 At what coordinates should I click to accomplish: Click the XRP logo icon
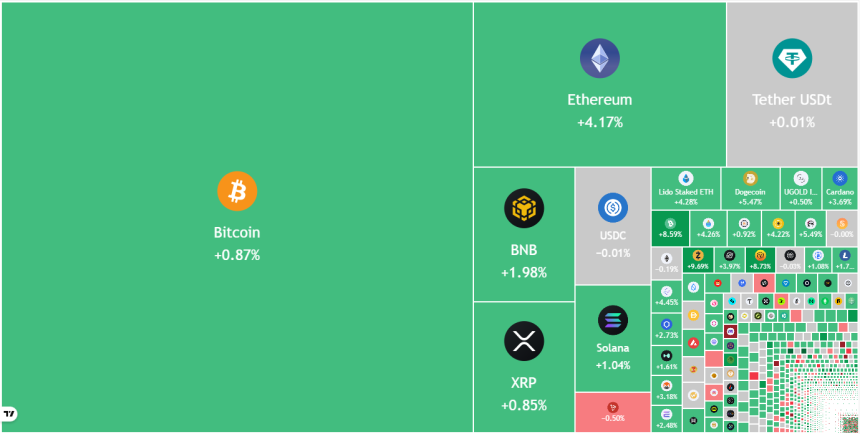[x=524, y=341]
